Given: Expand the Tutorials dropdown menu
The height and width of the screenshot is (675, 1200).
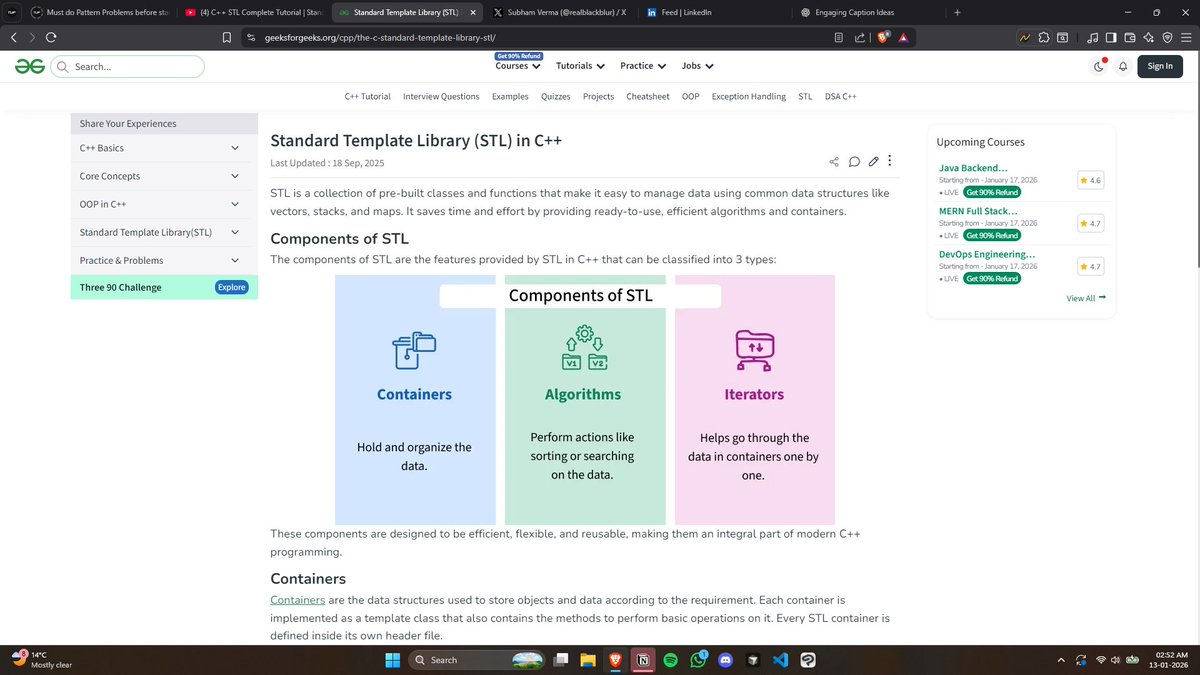Looking at the screenshot, I should tap(580, 66).
